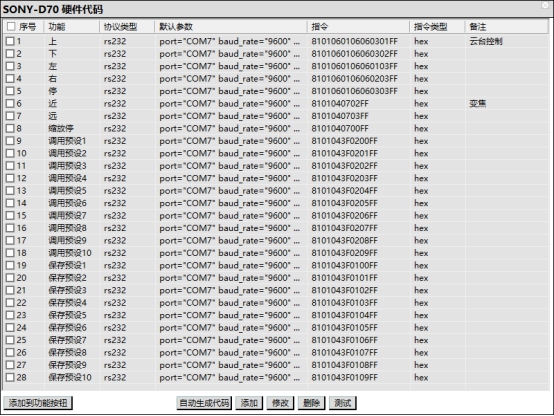Select the 保存预设6 cell
Image resolution: width=554 pixels, height=416 pixels.
tap(67, 328)
